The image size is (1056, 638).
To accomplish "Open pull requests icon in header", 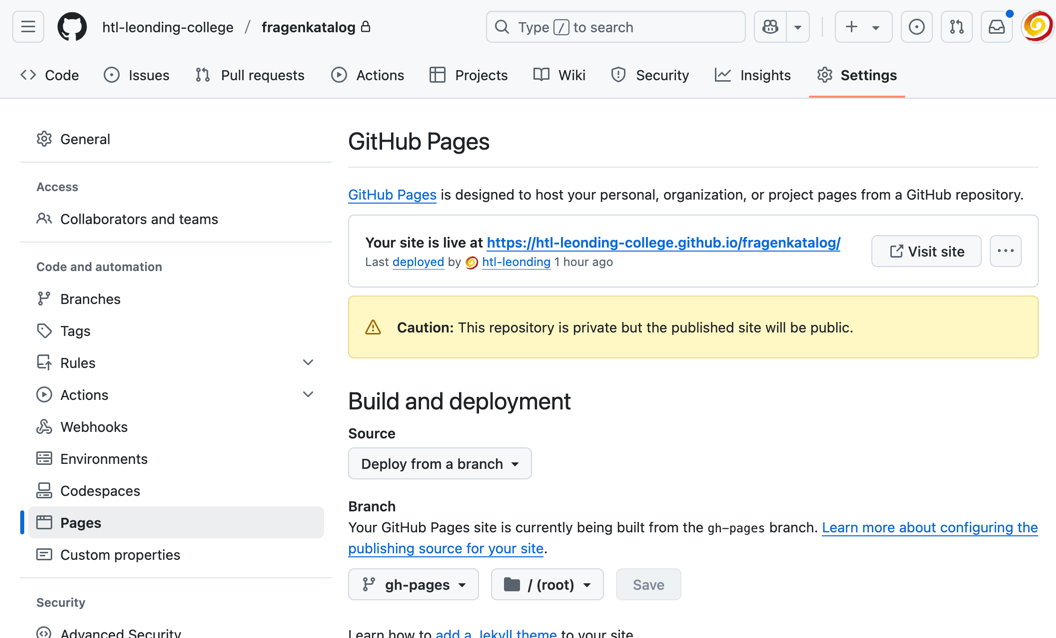I will tap(956, 27).
